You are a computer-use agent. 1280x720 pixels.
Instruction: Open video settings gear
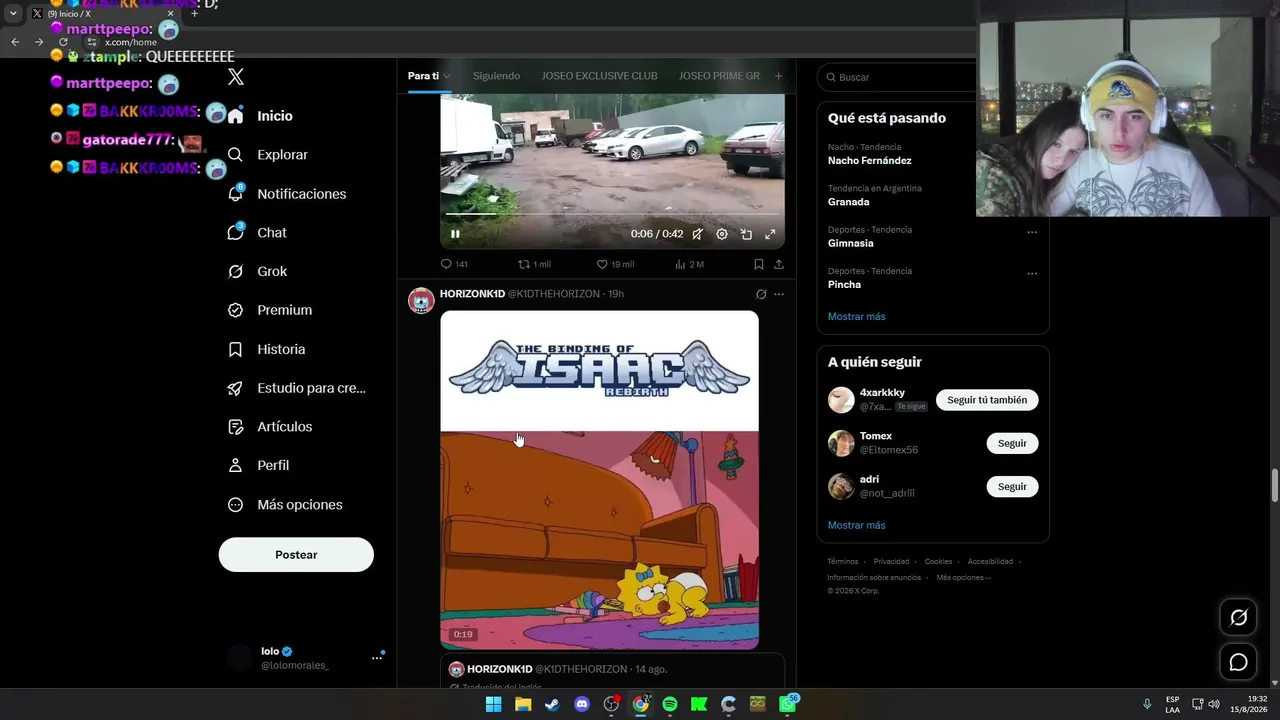click(722, 234)
